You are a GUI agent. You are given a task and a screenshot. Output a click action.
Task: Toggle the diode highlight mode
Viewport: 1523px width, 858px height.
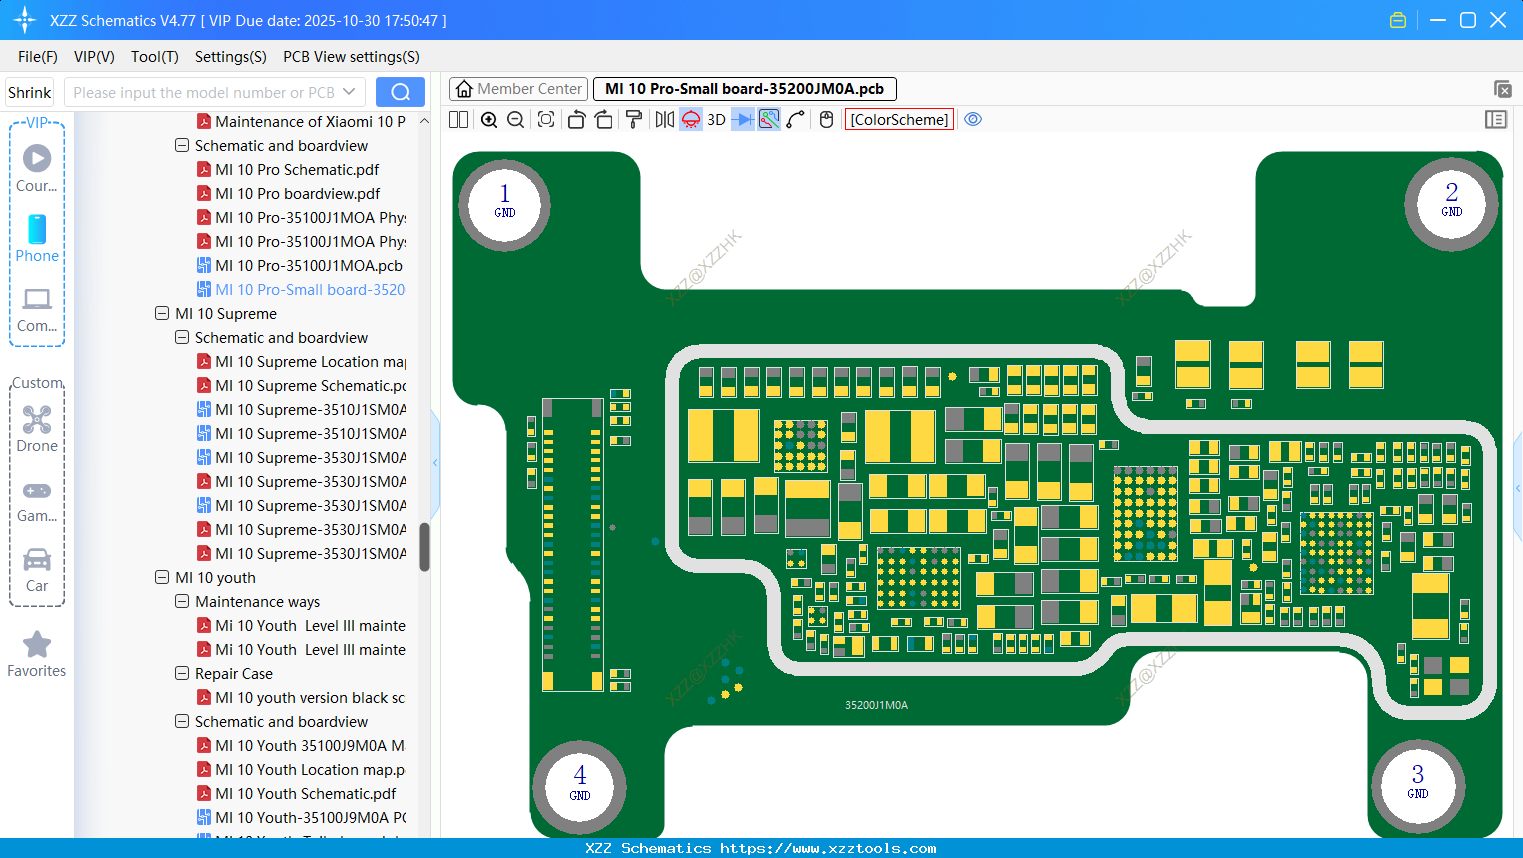click(x=743, y=119)
